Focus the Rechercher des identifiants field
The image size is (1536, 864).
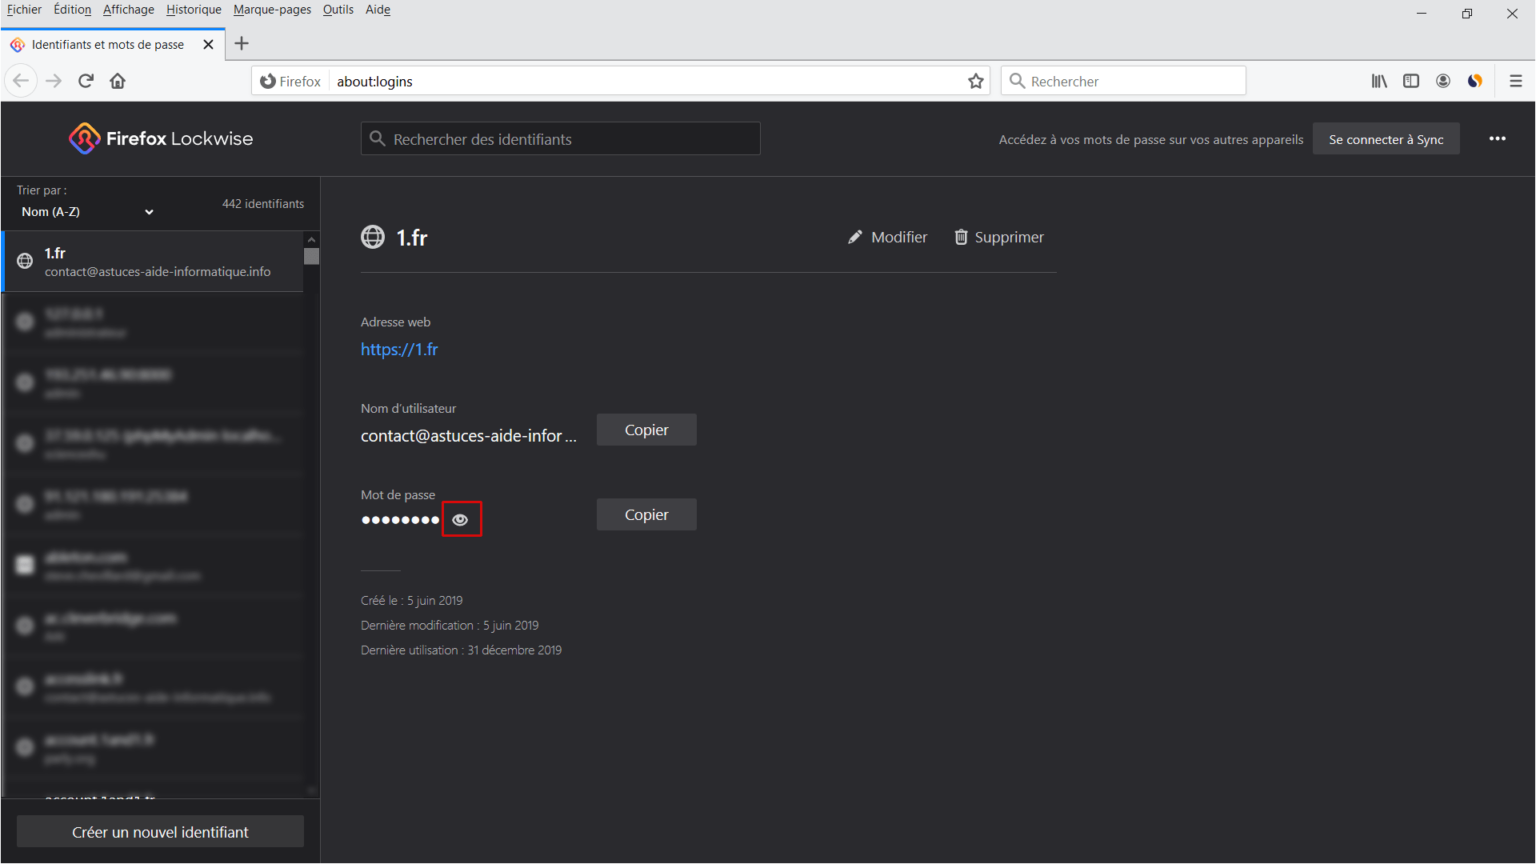pyautogui.click(x=560, y=139)
